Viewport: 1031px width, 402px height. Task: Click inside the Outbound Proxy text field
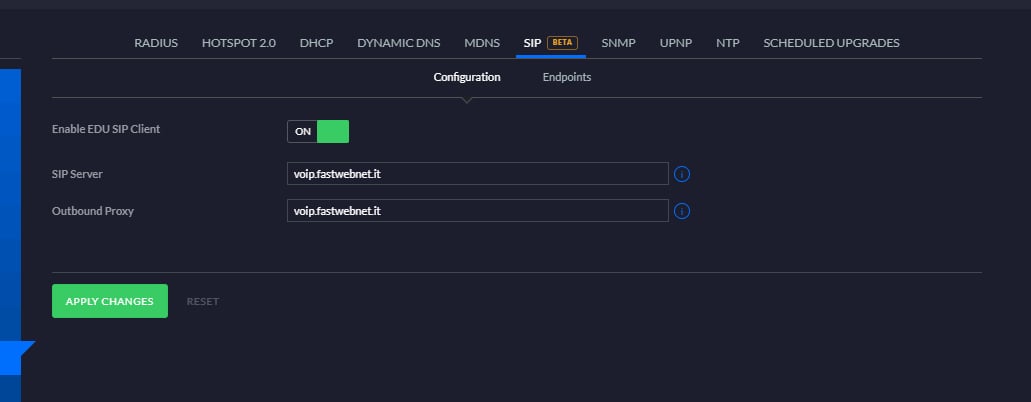pyautogui.click(x=478, y=211)
